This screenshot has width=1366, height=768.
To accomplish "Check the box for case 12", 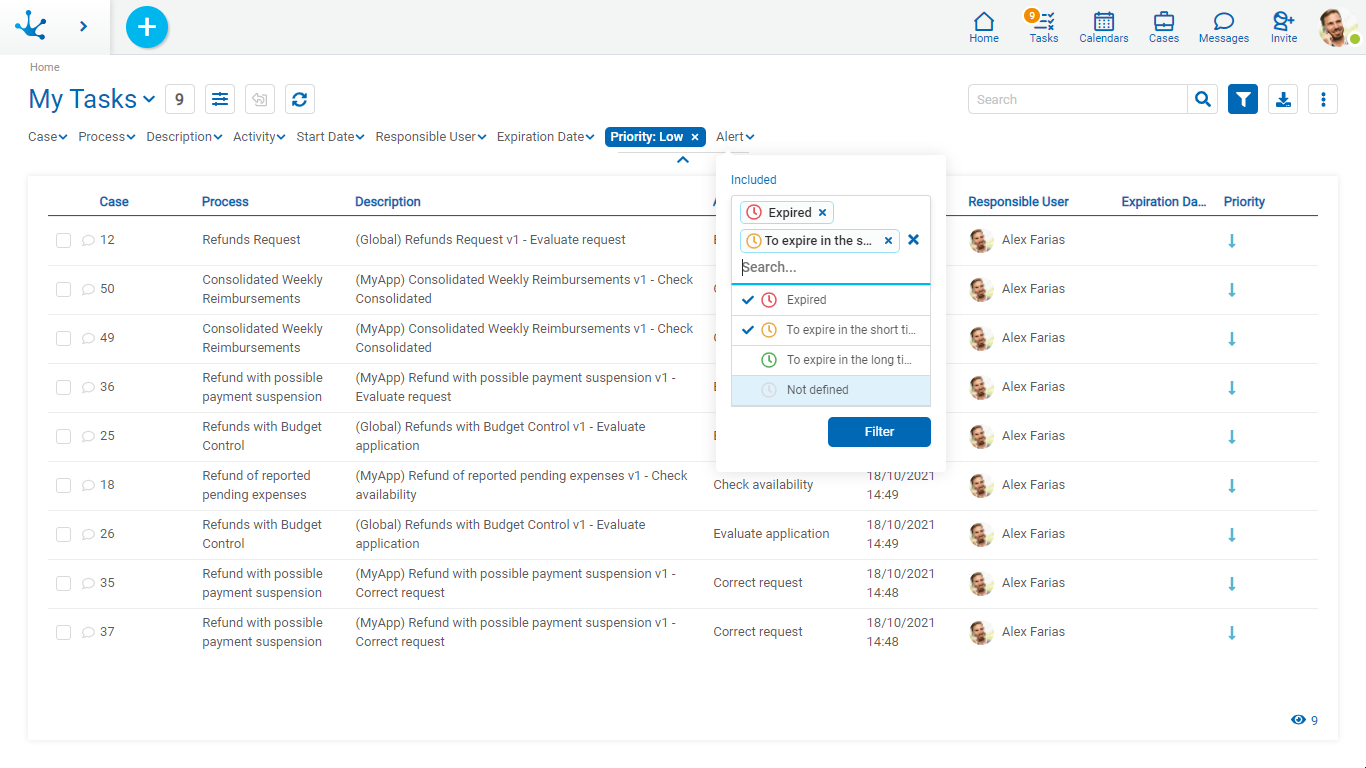I will pyautogui.click(x=63, y=240).
